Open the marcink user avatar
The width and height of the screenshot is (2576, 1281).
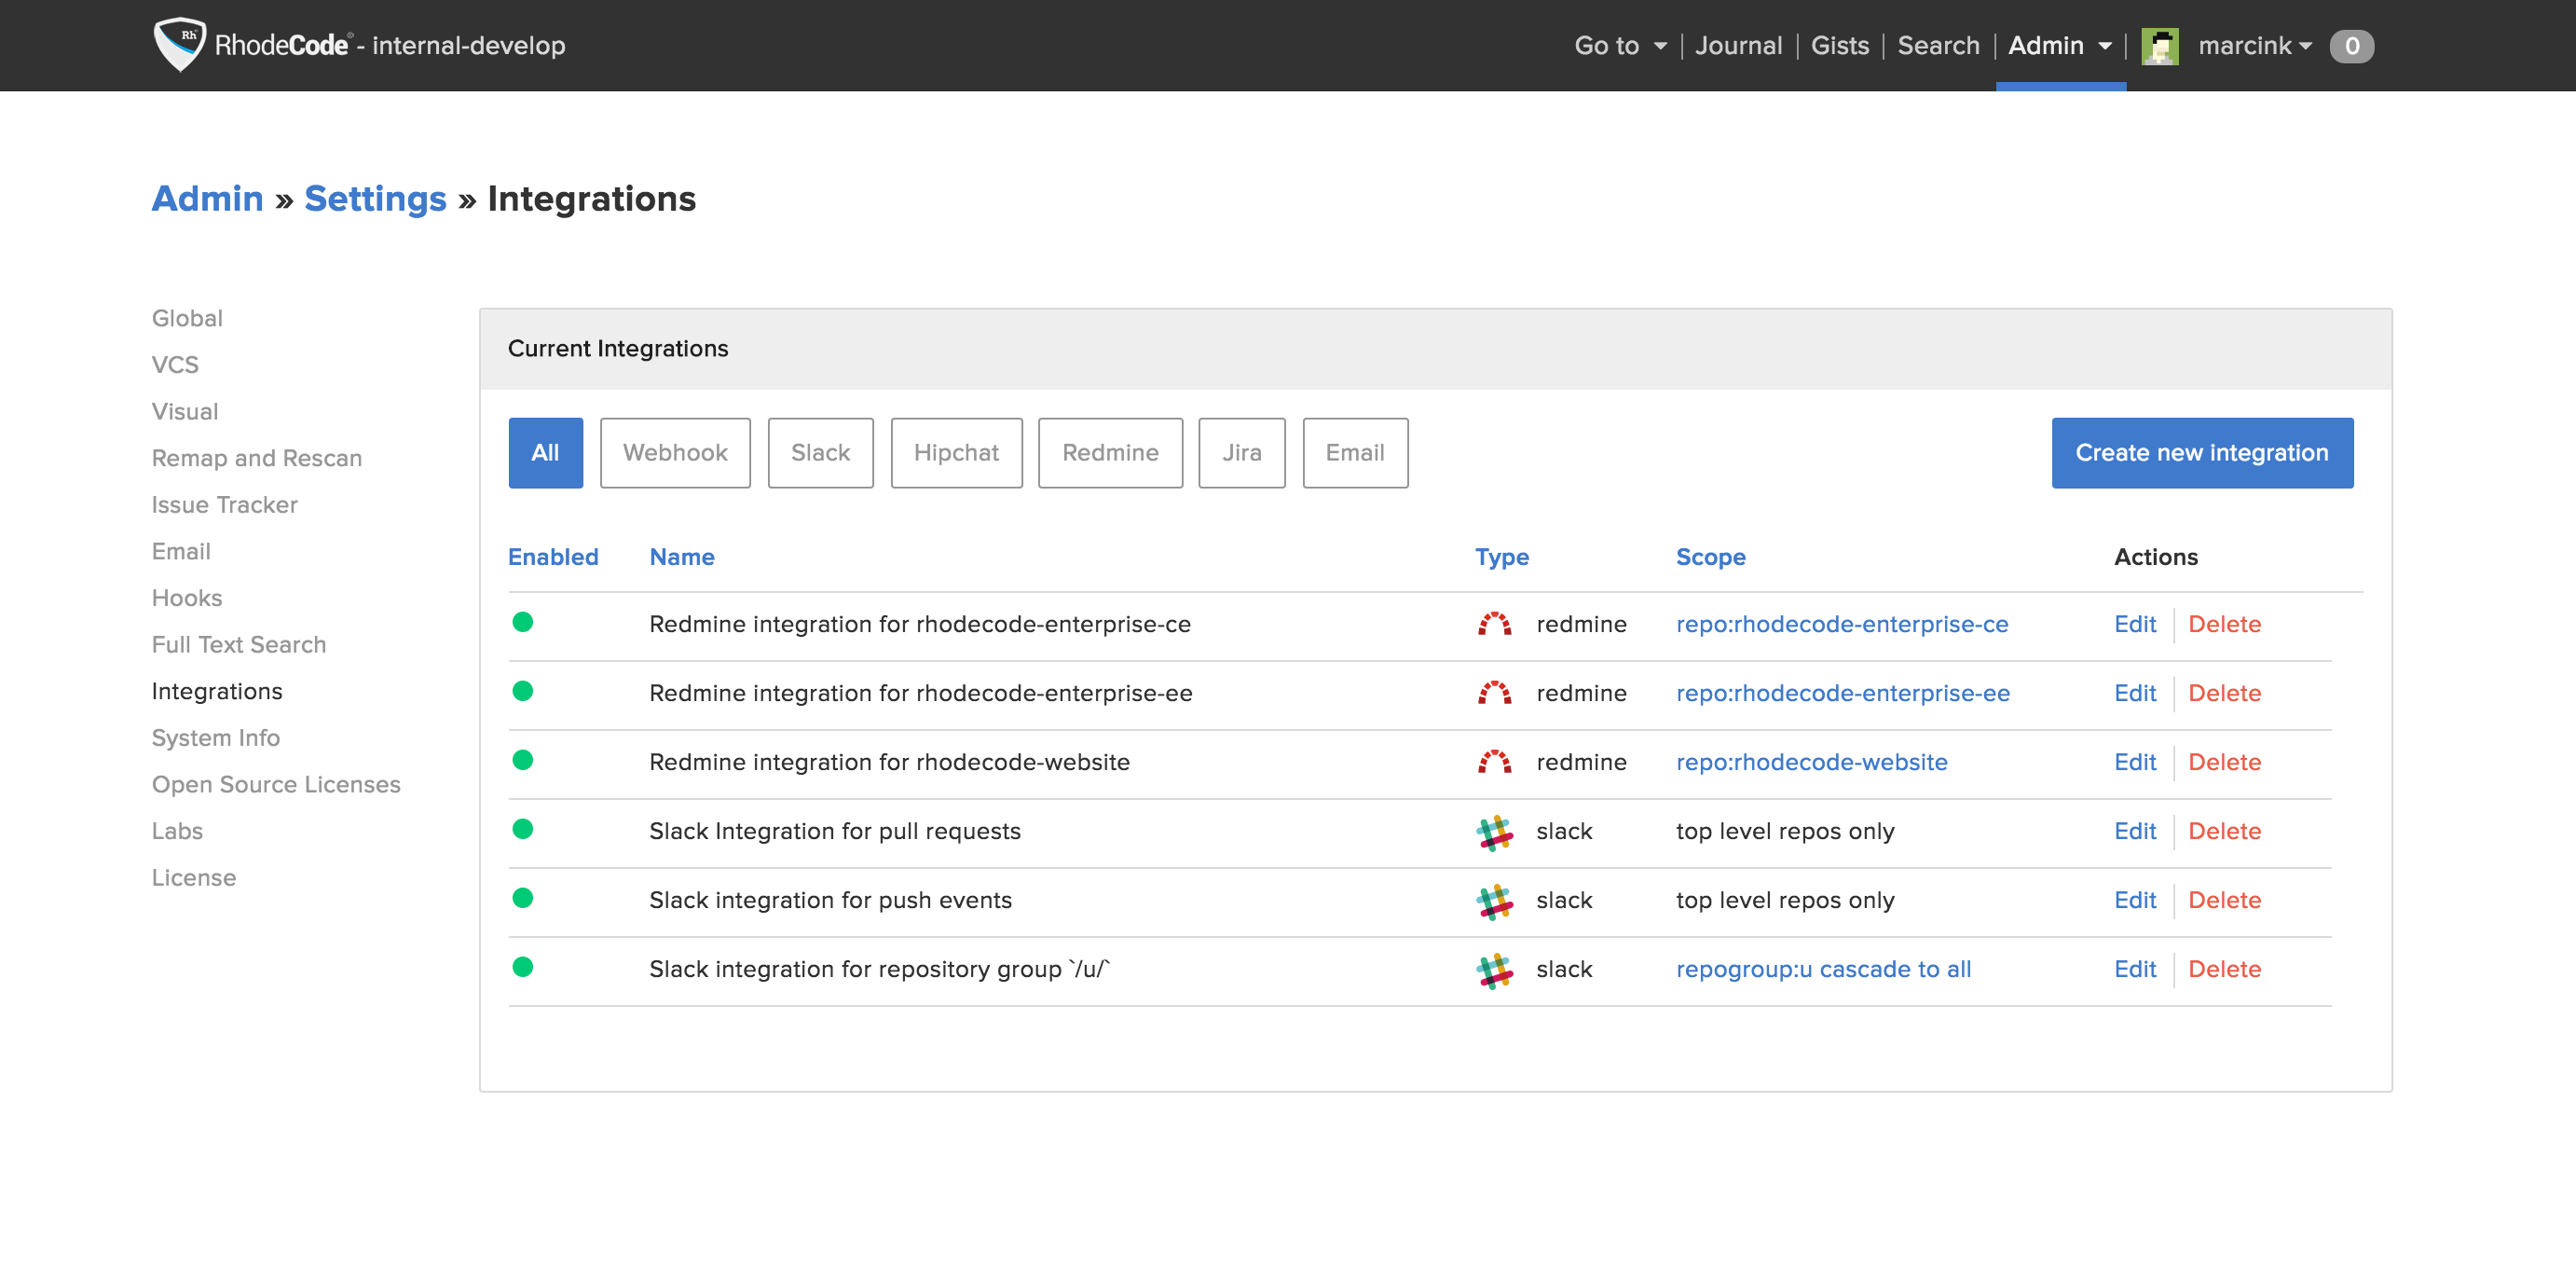pyautogui.click(x=2160, y=46)
